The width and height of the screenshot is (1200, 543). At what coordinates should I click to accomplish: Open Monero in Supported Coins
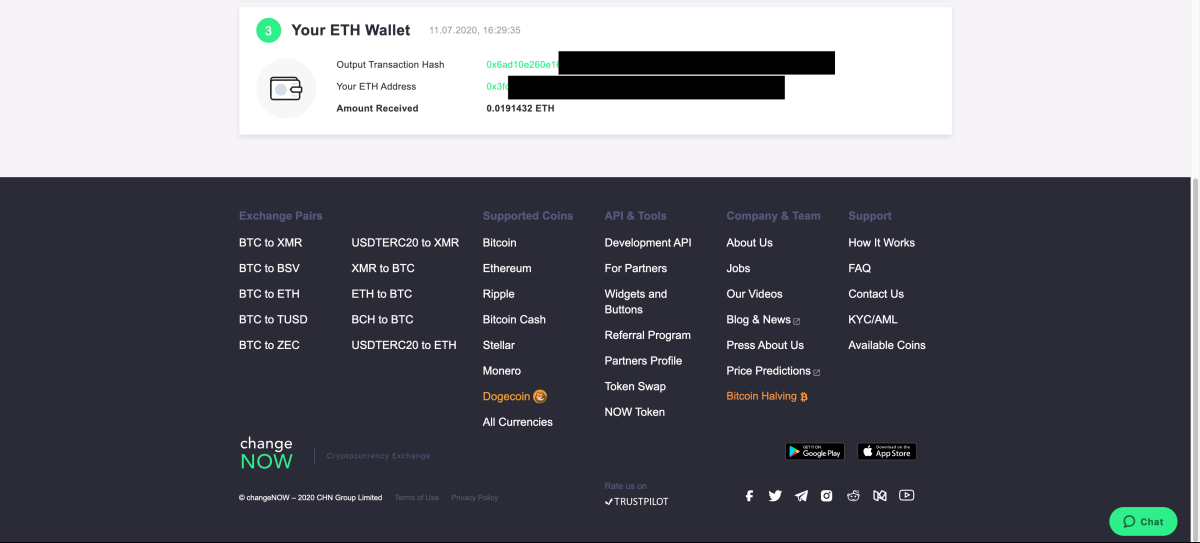(x=502, y=371)
